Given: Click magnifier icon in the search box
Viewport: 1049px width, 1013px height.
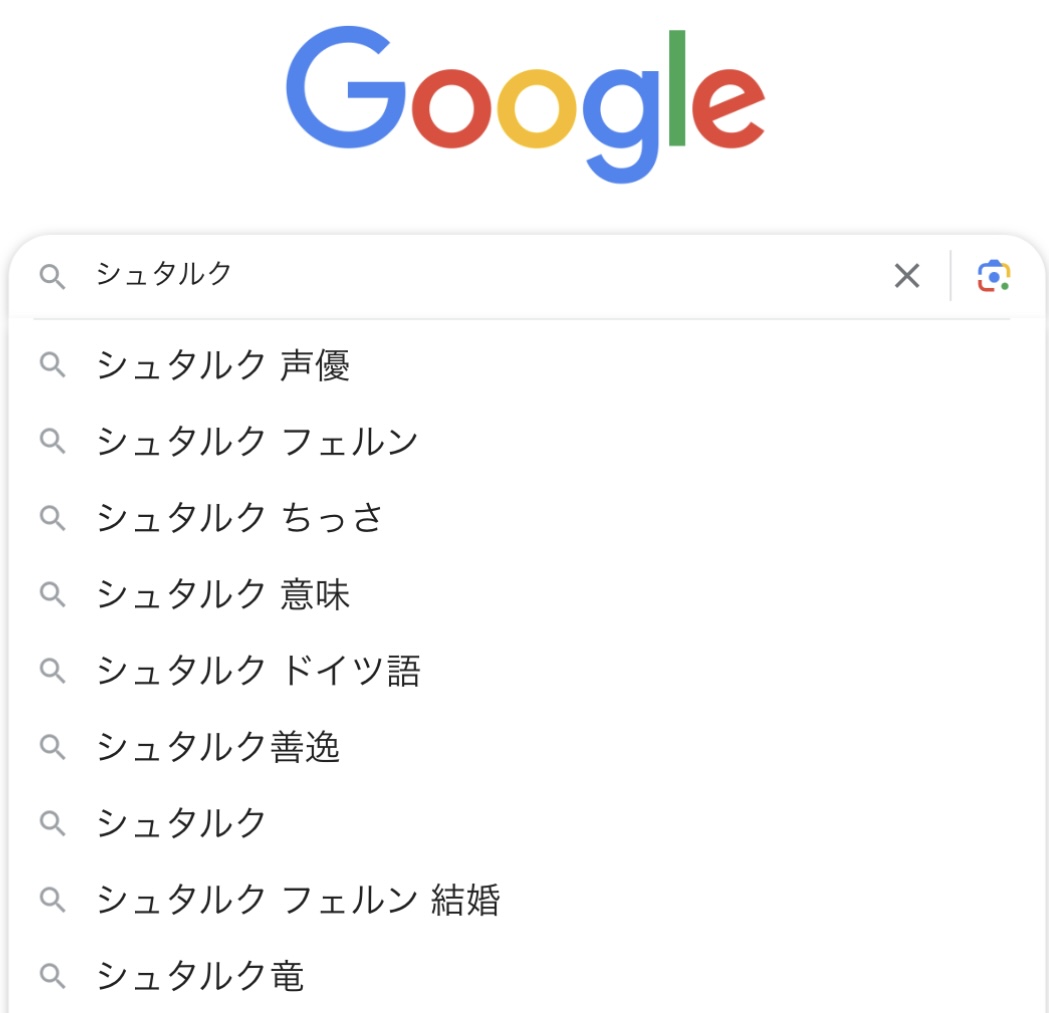Looking at the screenshot, I should click(52, 277).
